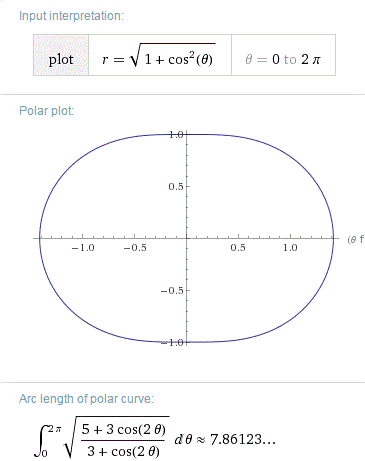Click the -0.5 label on horizontal axis
The width and height of the screenshot is (365, 461).
pyautogui.click(x=135, y=248)
